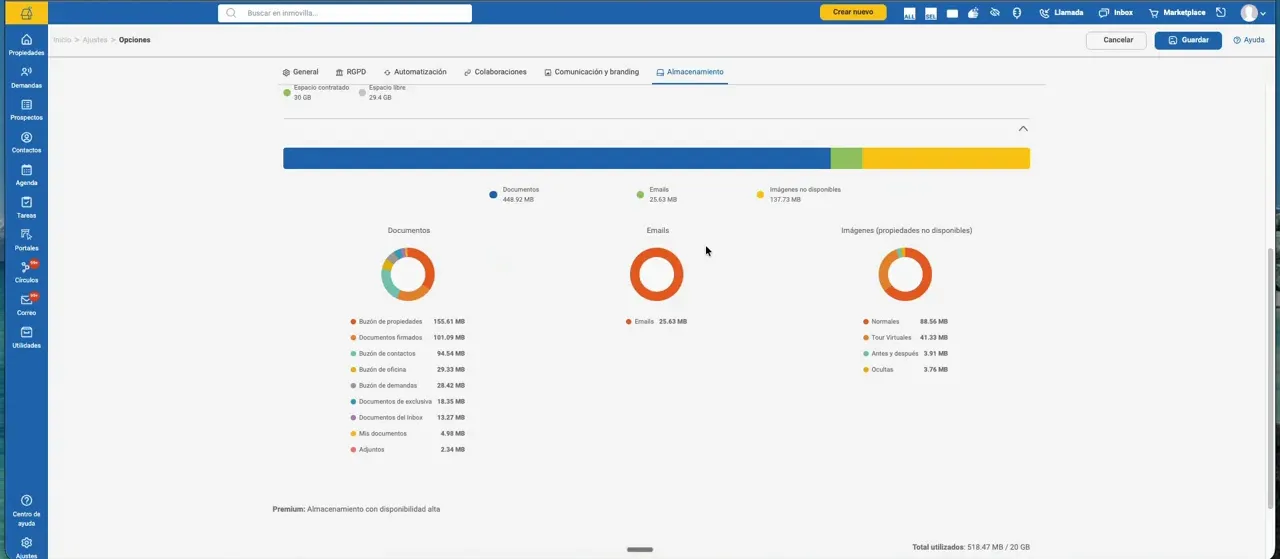Click the Imágenes donut chart
The image size is (1280, 559).
[905, 274]
